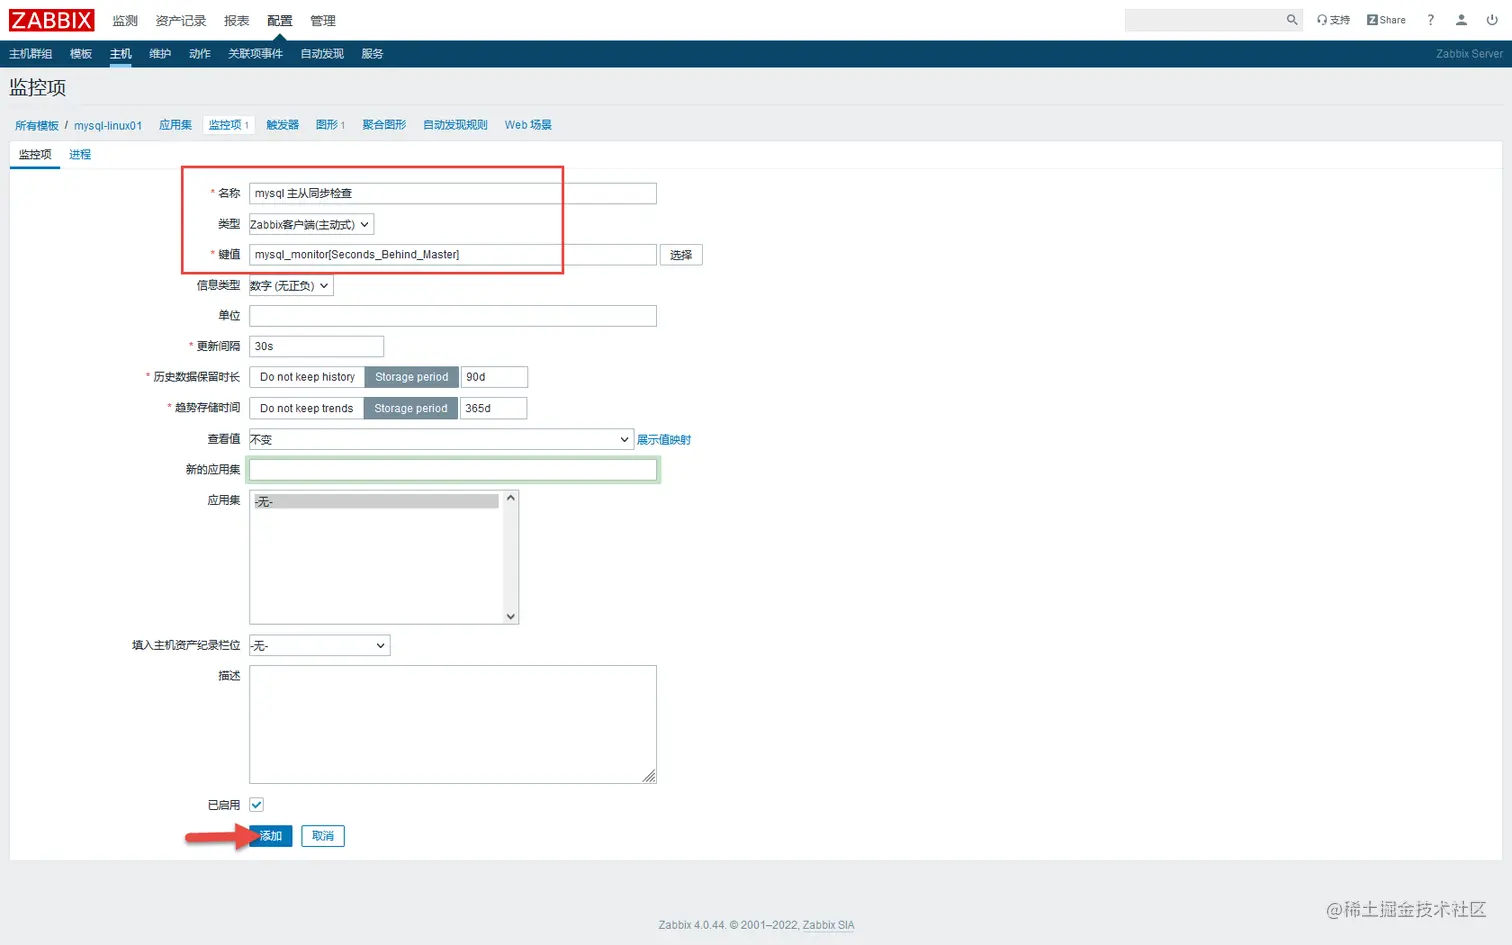Open the 资产记录 top menu

pos(181,21)
